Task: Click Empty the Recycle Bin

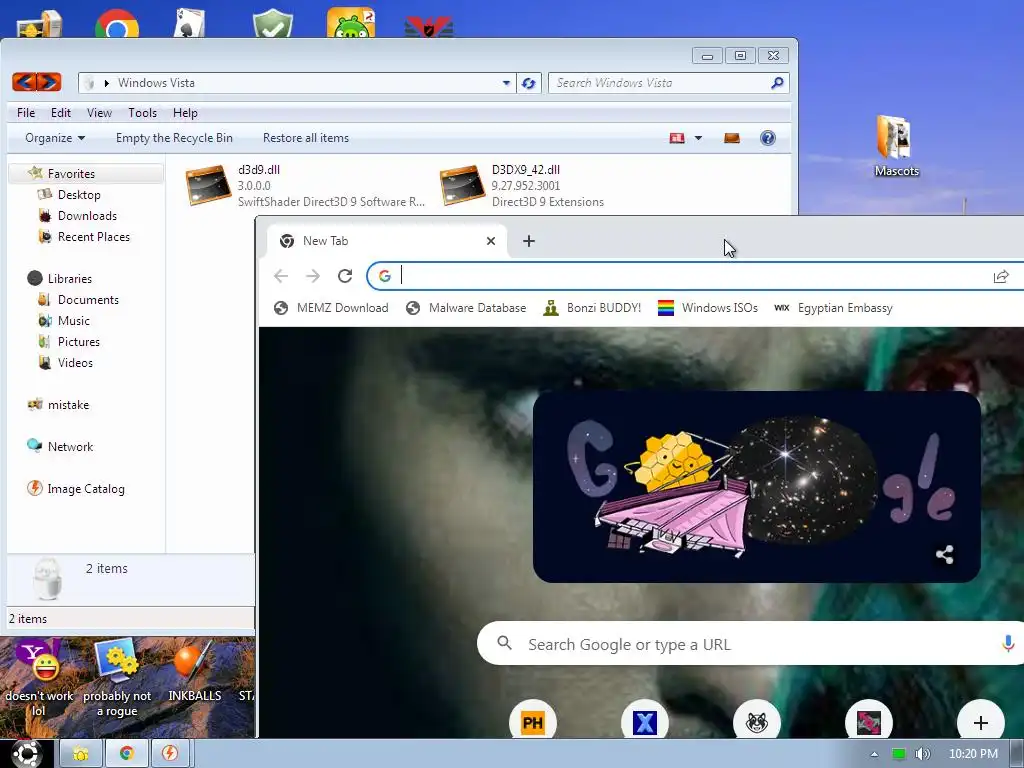Action: tap(174, 138)
